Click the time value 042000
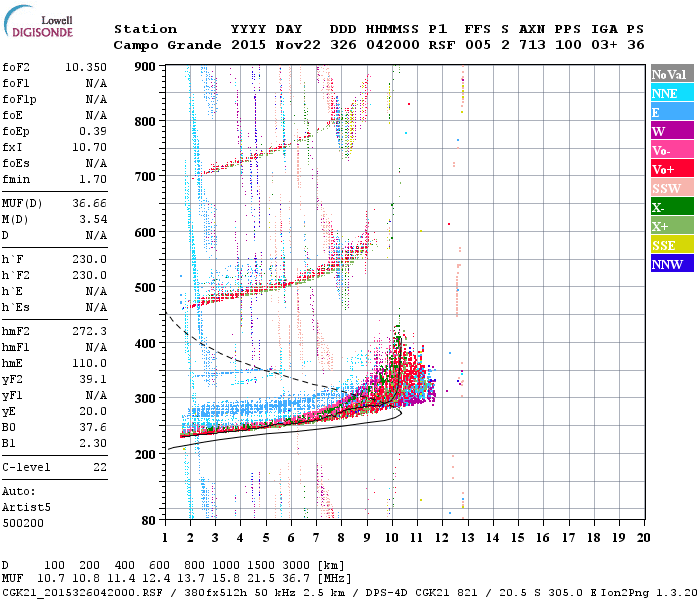Screen dimensions: 700x600 (x=392, y=45)
